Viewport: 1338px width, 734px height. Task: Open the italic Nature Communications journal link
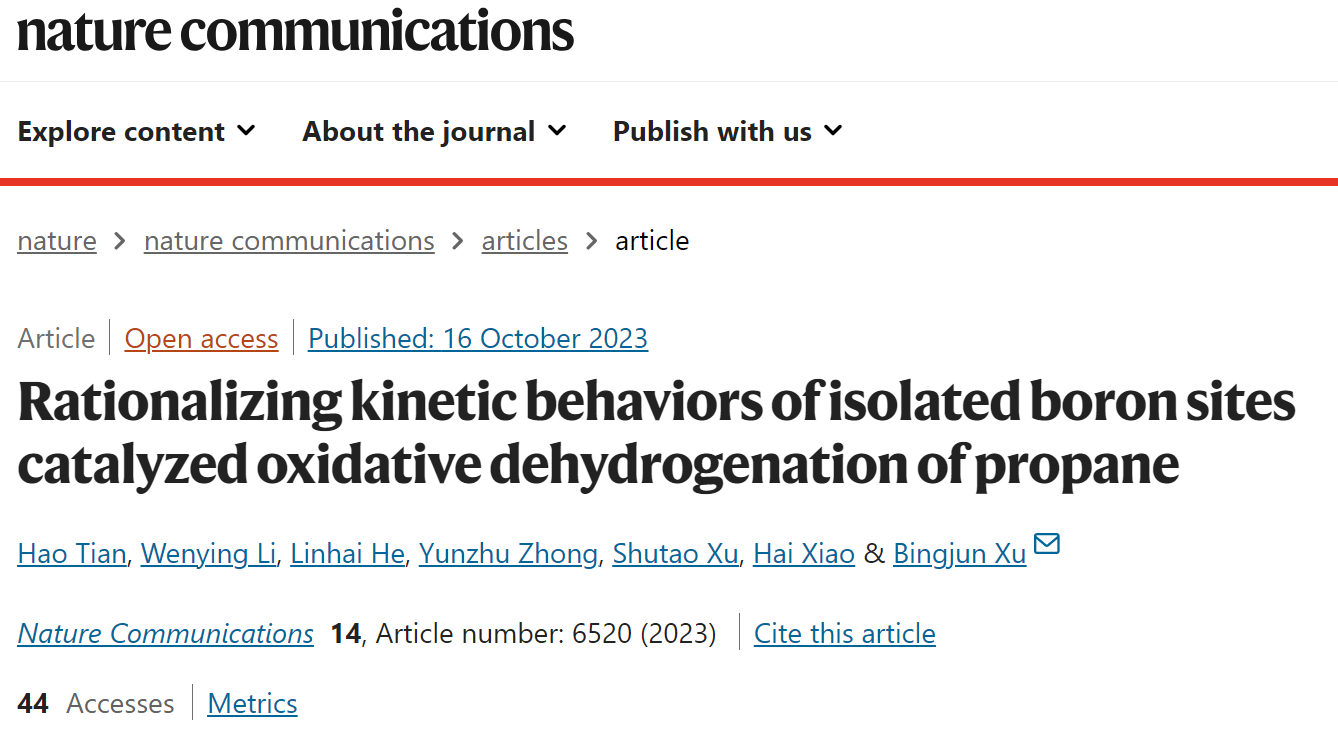pyautogui.click(x=165, y=633)
